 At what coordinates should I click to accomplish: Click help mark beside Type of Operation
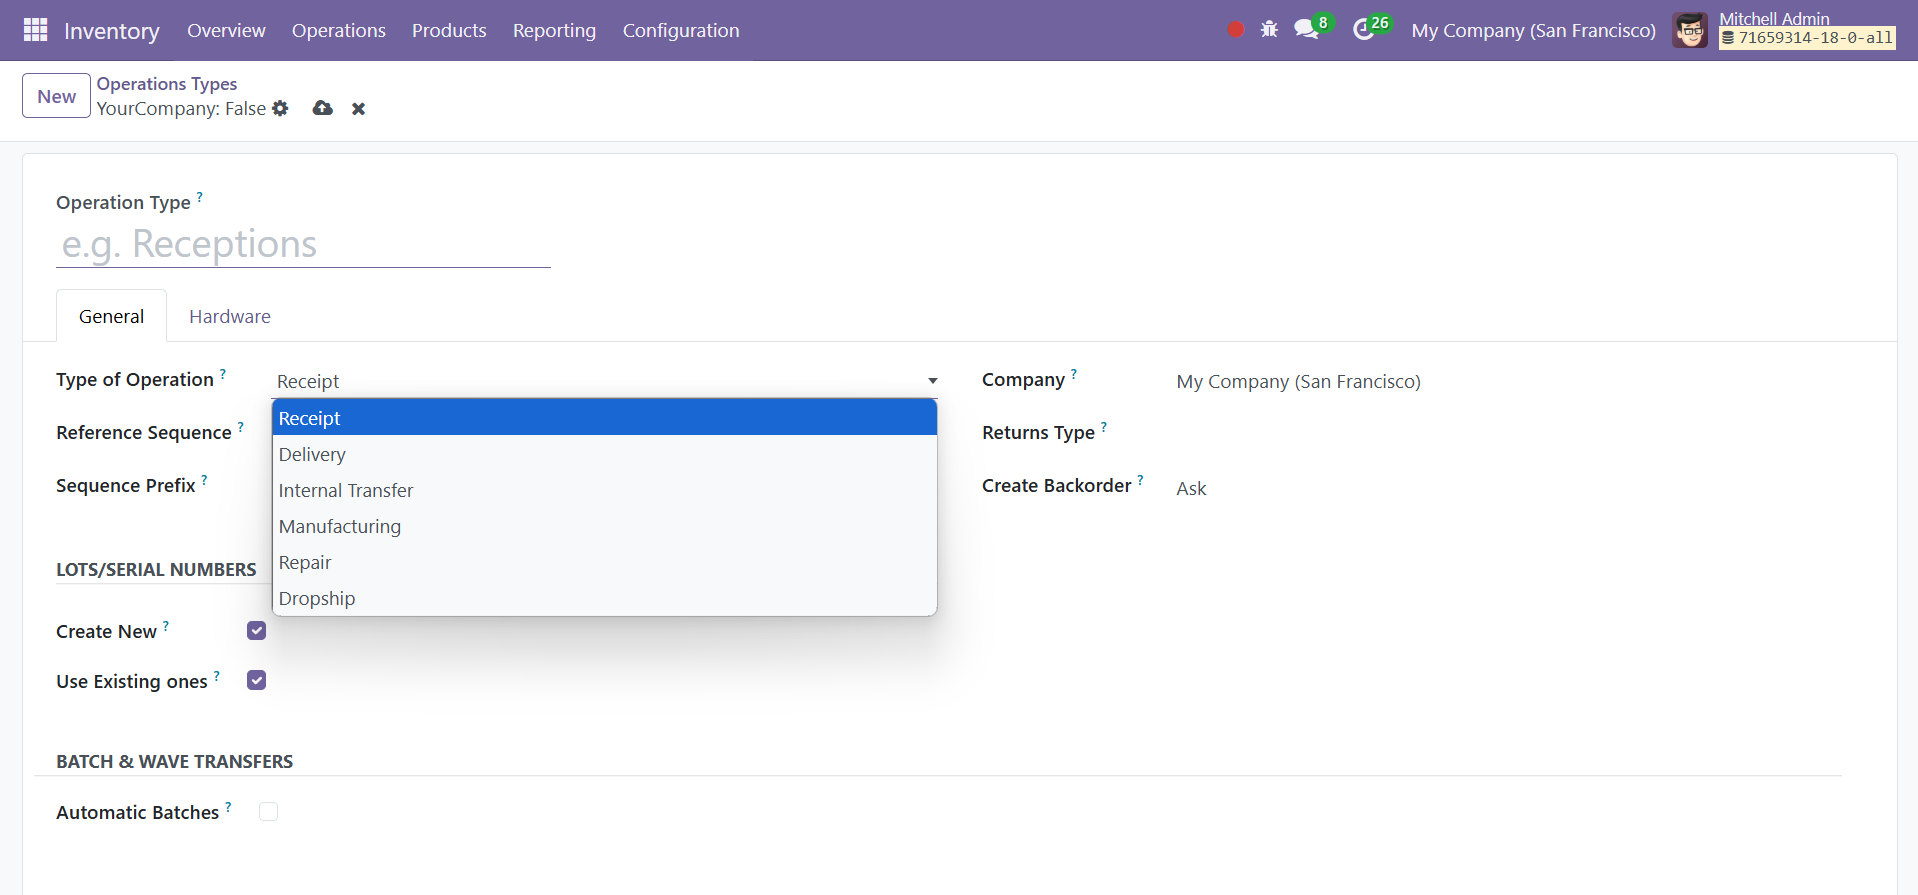(x=223, y=373)
